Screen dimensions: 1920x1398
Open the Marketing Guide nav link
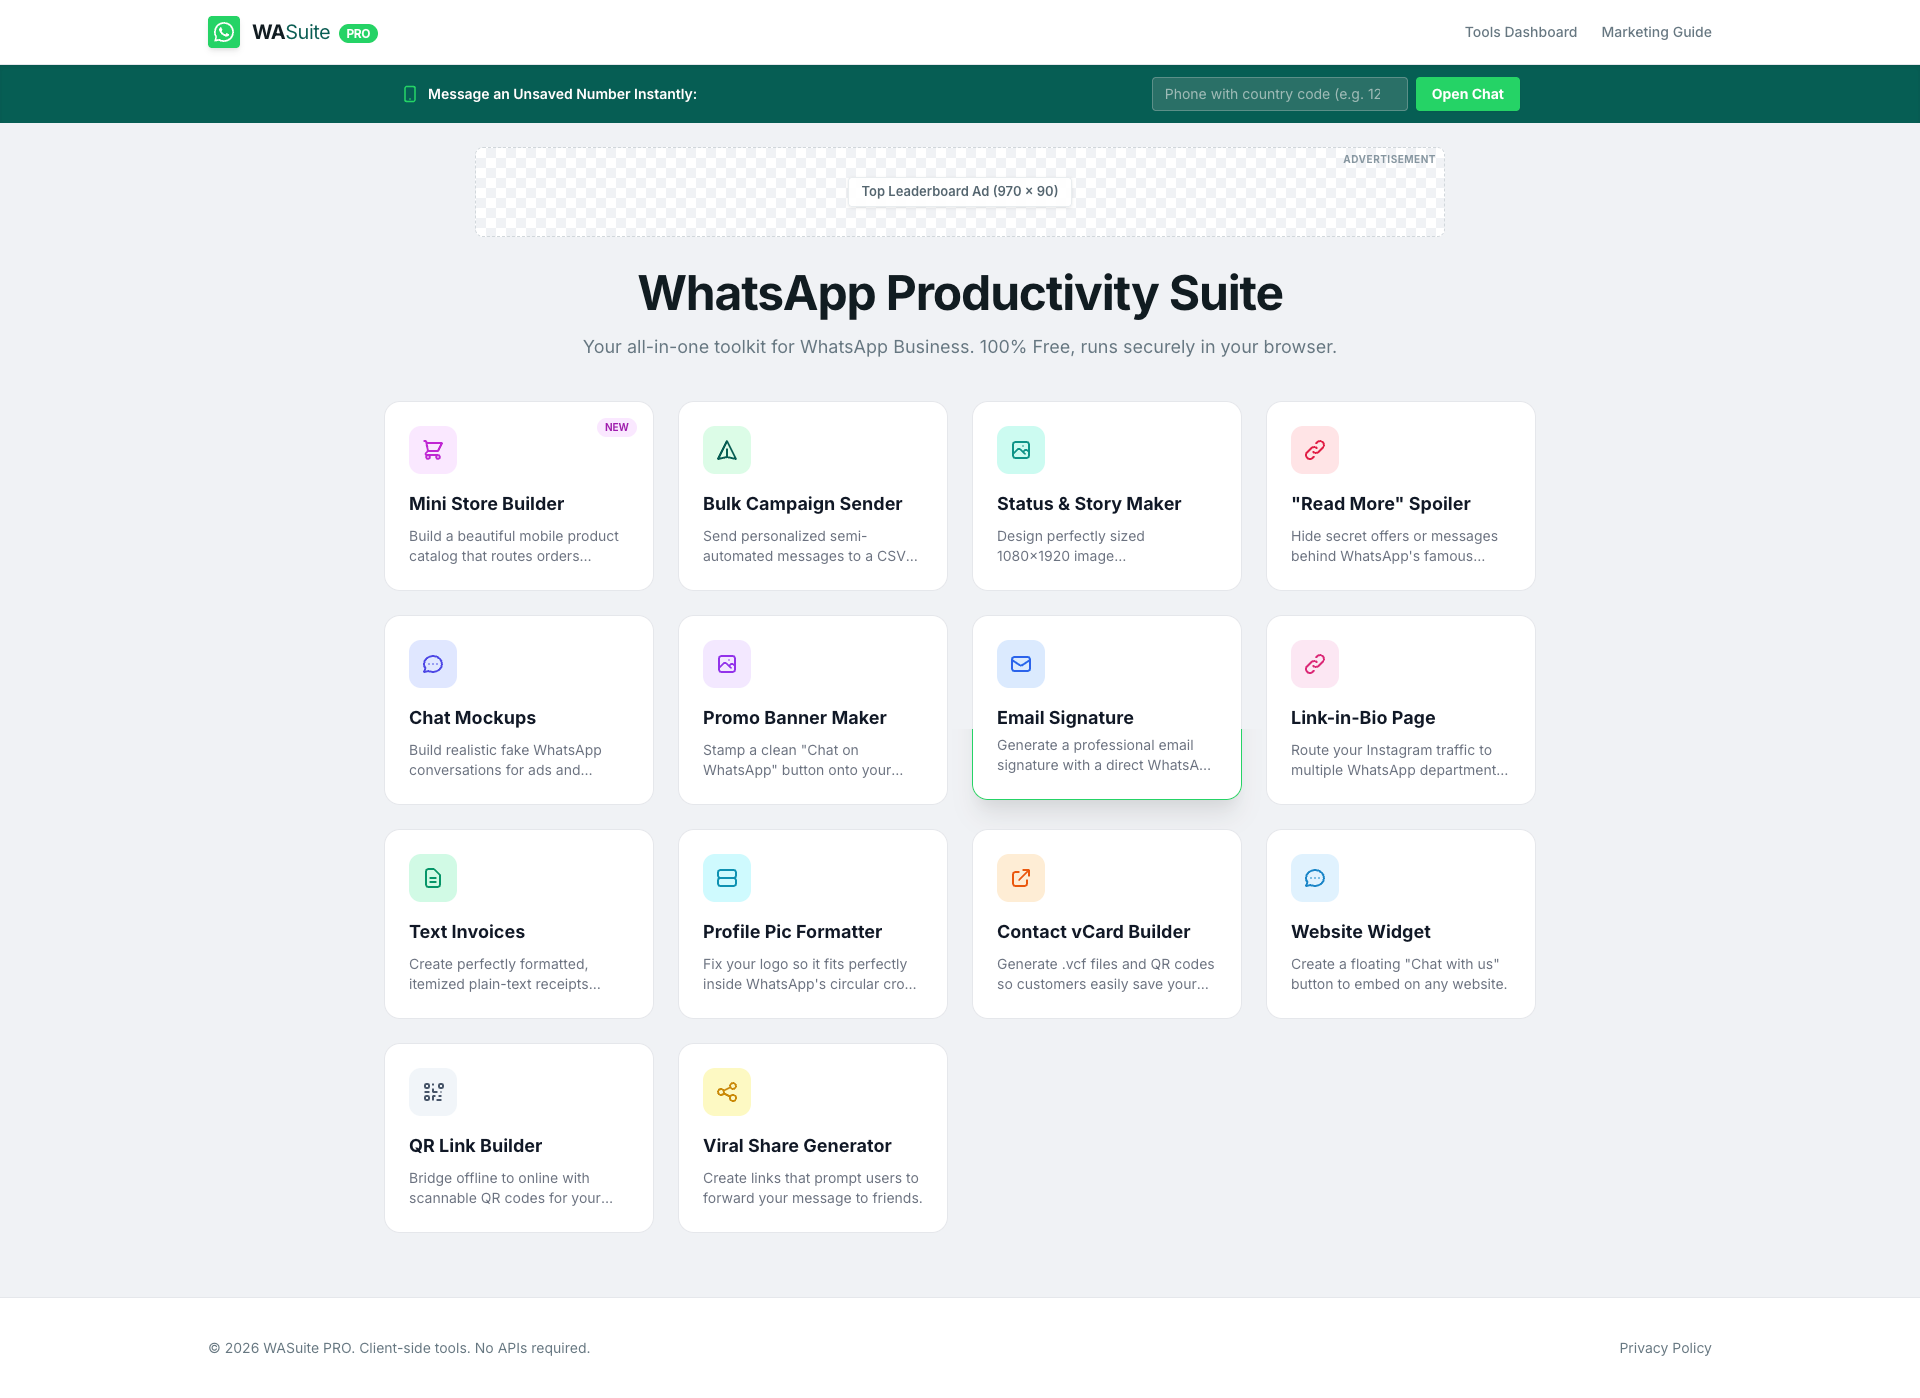point(1656,32)
